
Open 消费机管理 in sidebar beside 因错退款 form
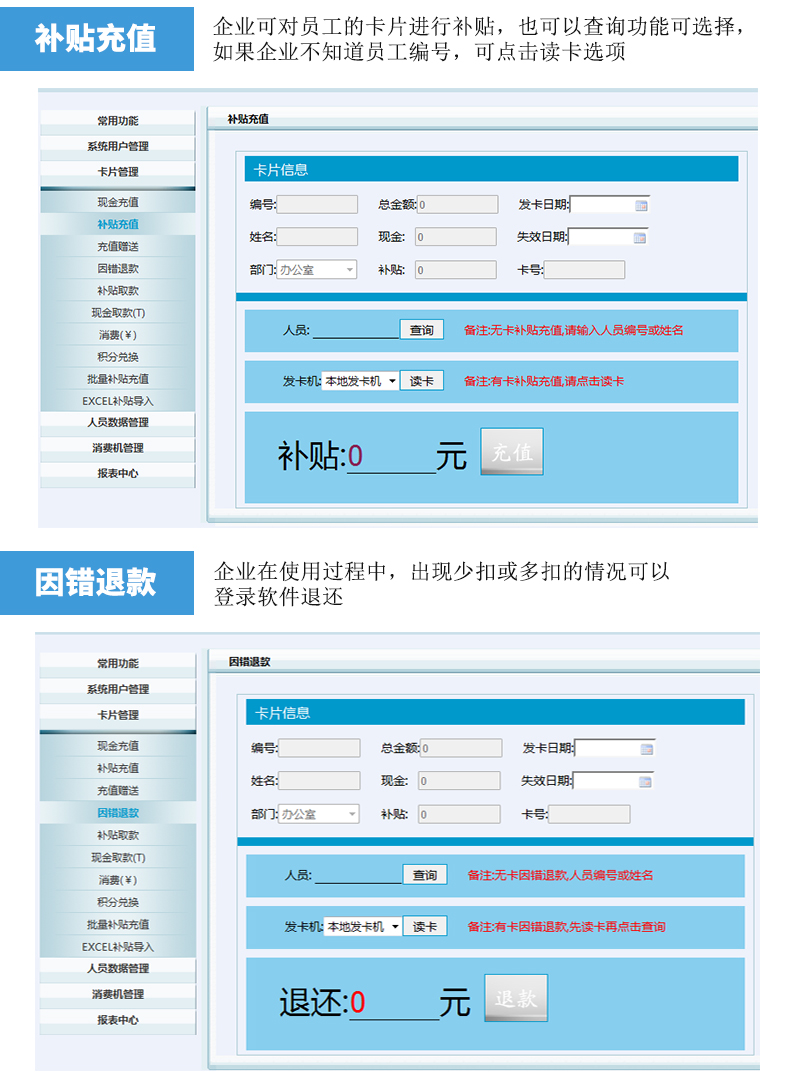(117, 994)
